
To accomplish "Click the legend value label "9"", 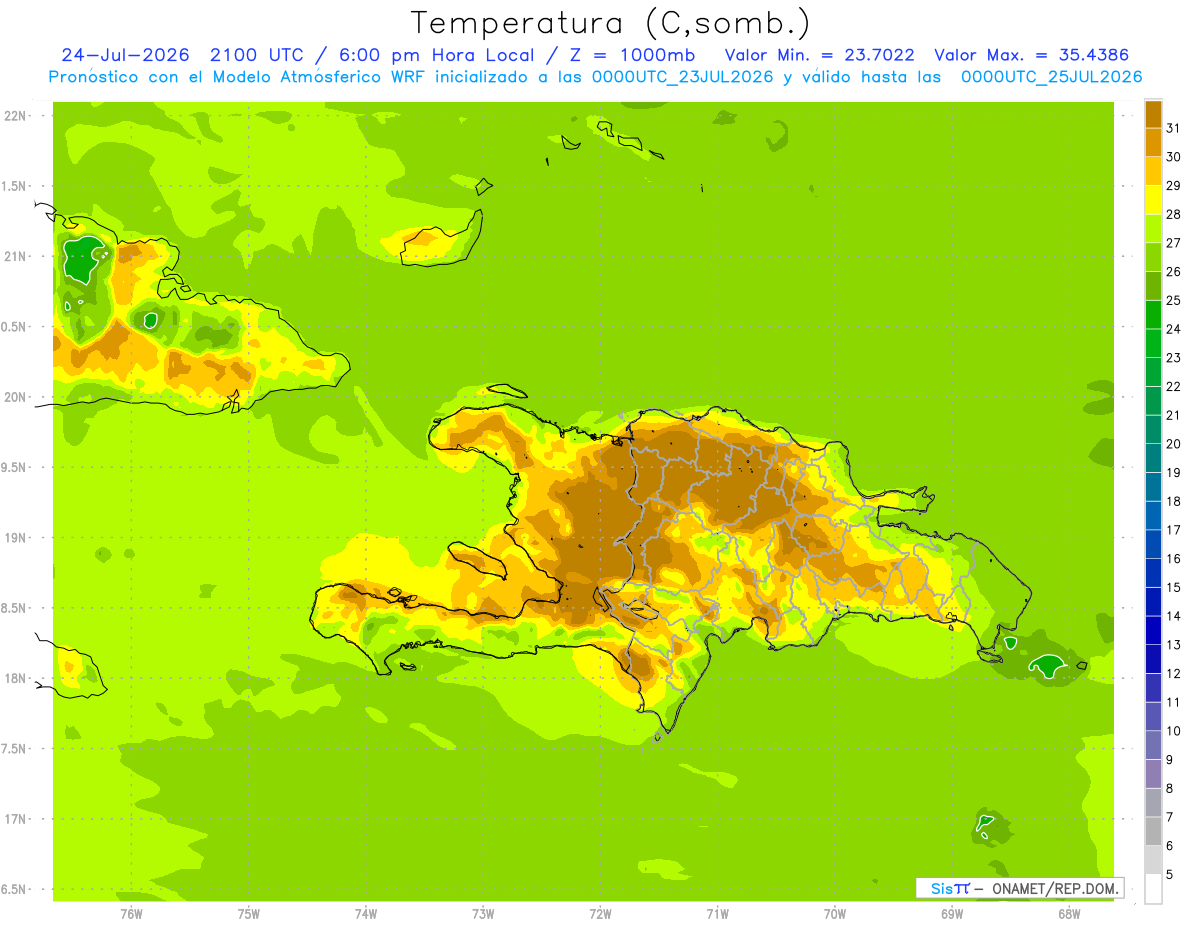I will 1170,760.
